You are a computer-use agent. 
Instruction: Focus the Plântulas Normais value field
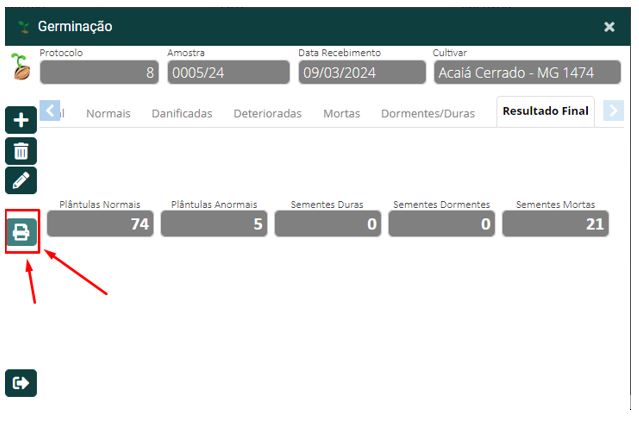99,224
